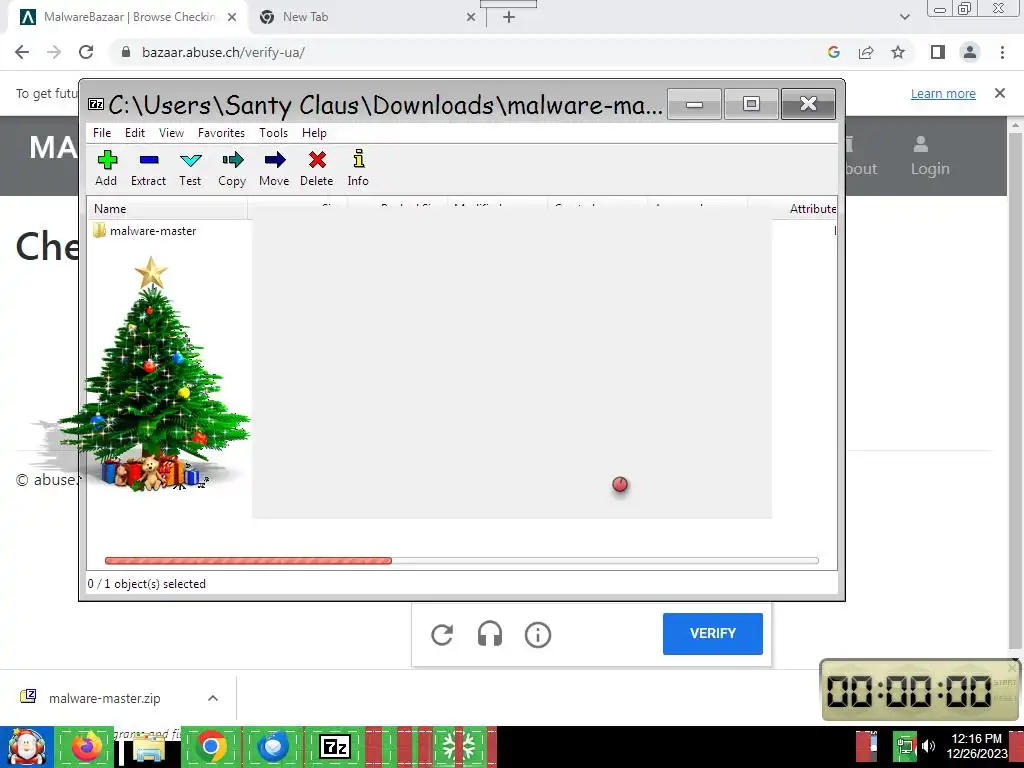Close the New Tab tab
Screen dimensions: 1024x768
click(x=471, y=17)
